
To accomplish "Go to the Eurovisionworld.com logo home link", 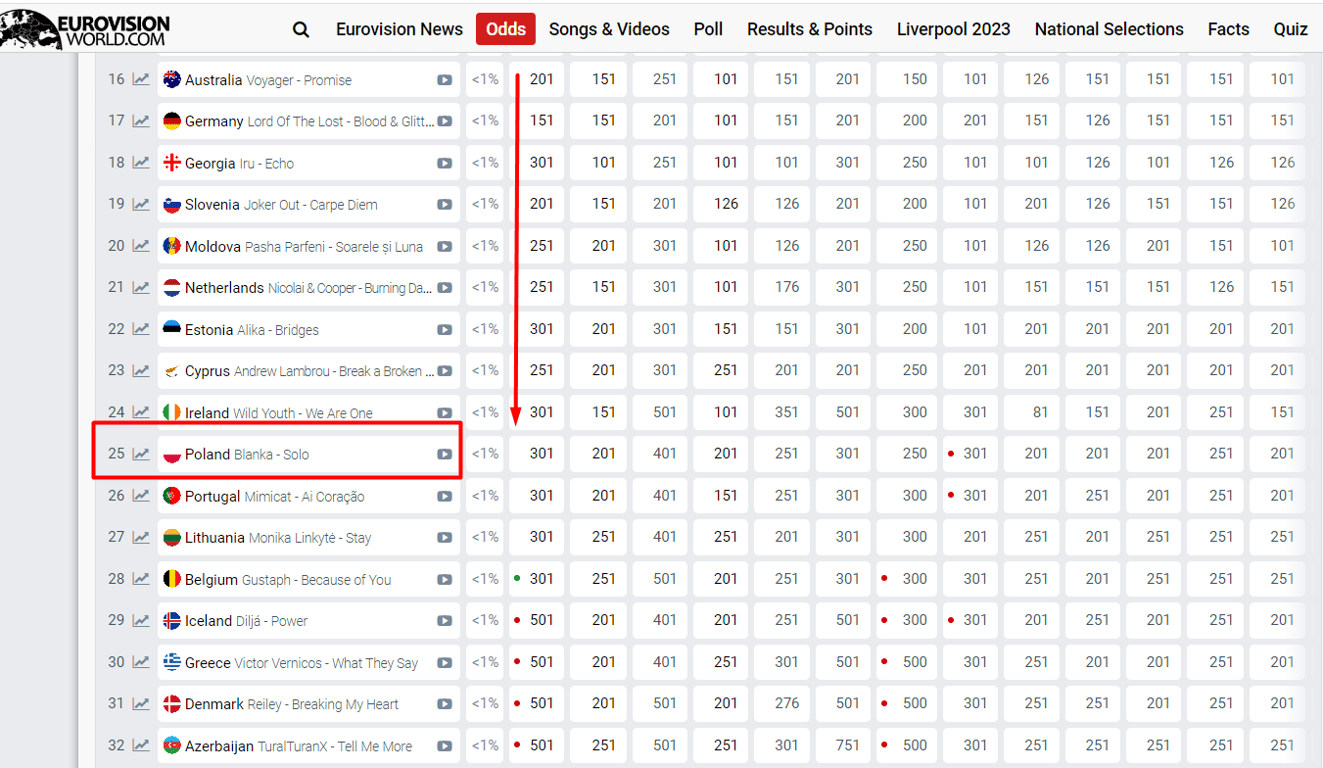I will [x=86, y=30].
